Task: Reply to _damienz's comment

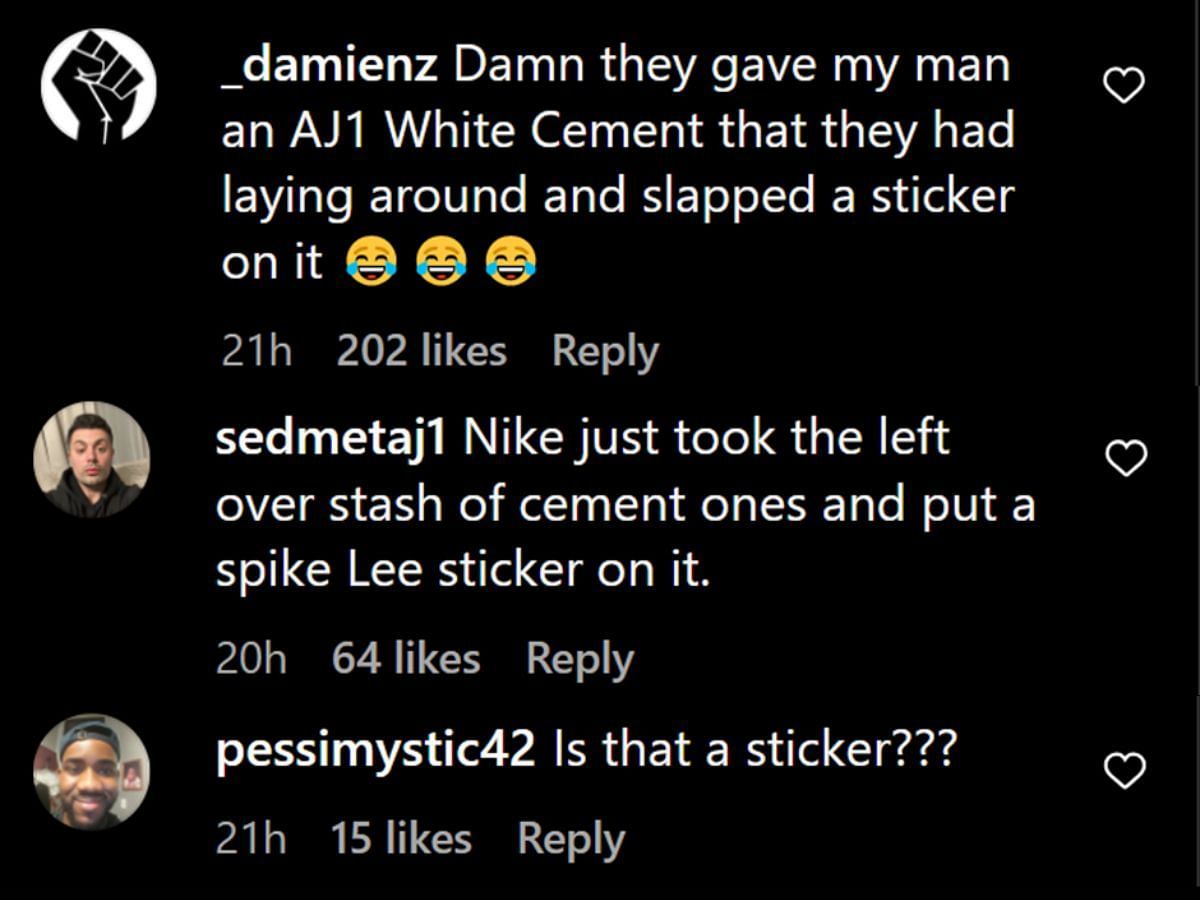Action: [605, 351]
